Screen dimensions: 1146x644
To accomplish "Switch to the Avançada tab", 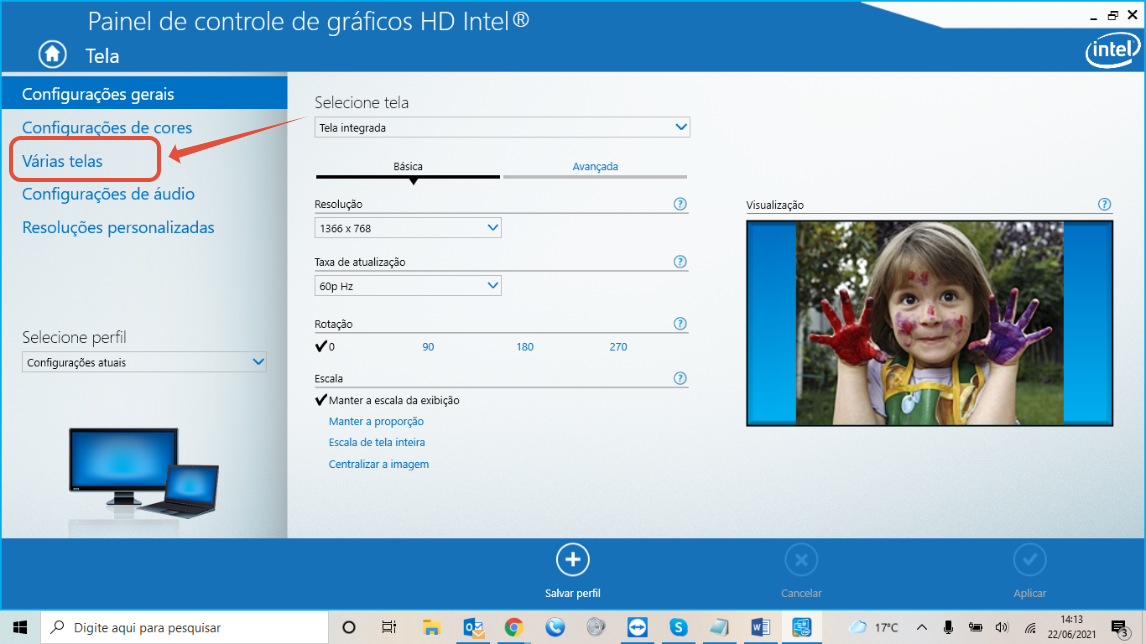I will coord(595,167).
